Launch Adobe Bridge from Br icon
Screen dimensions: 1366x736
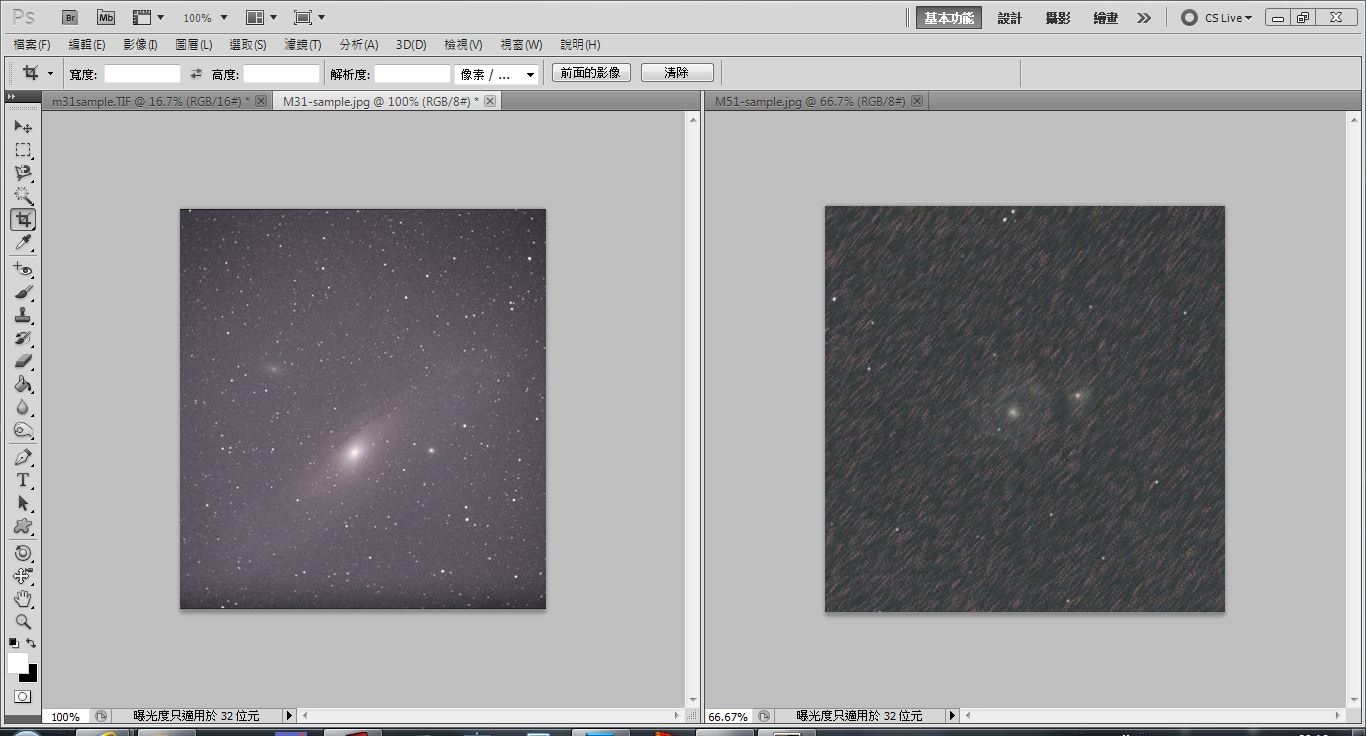[x=69, y=18]
